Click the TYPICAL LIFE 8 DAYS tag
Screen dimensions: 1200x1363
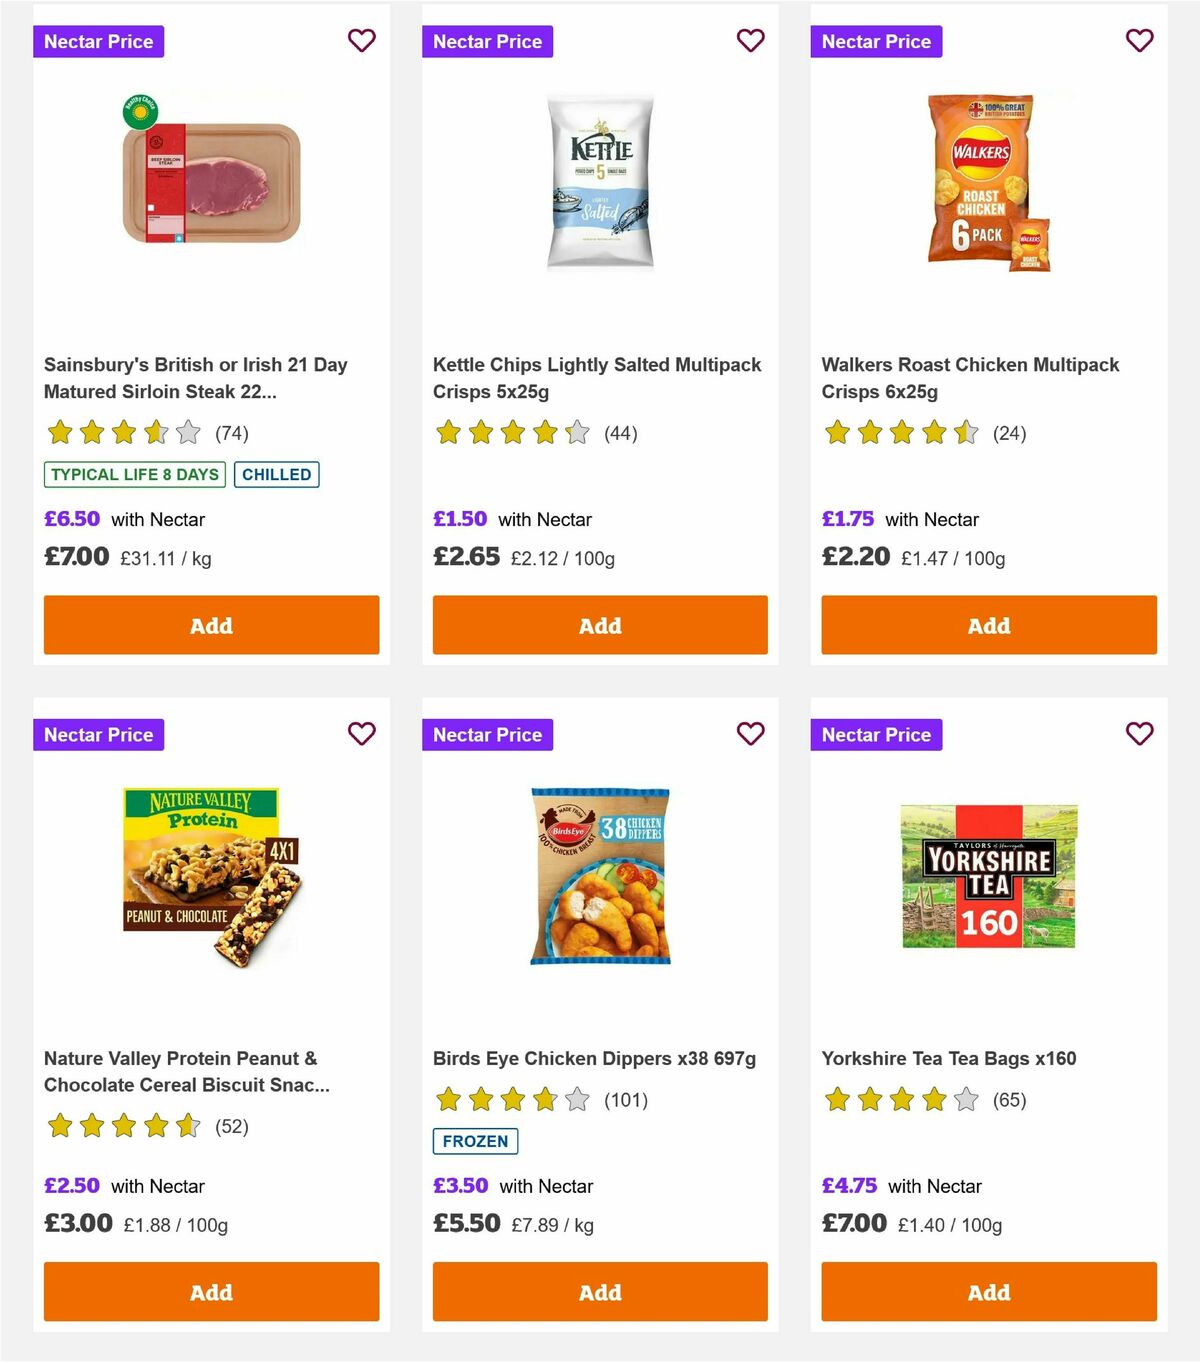point(133,475)
